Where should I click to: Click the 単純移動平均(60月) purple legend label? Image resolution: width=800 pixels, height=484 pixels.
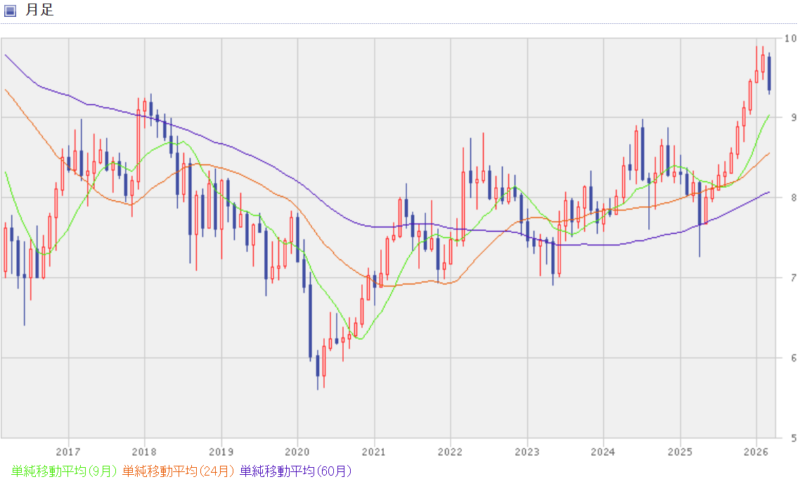point(296,471)
